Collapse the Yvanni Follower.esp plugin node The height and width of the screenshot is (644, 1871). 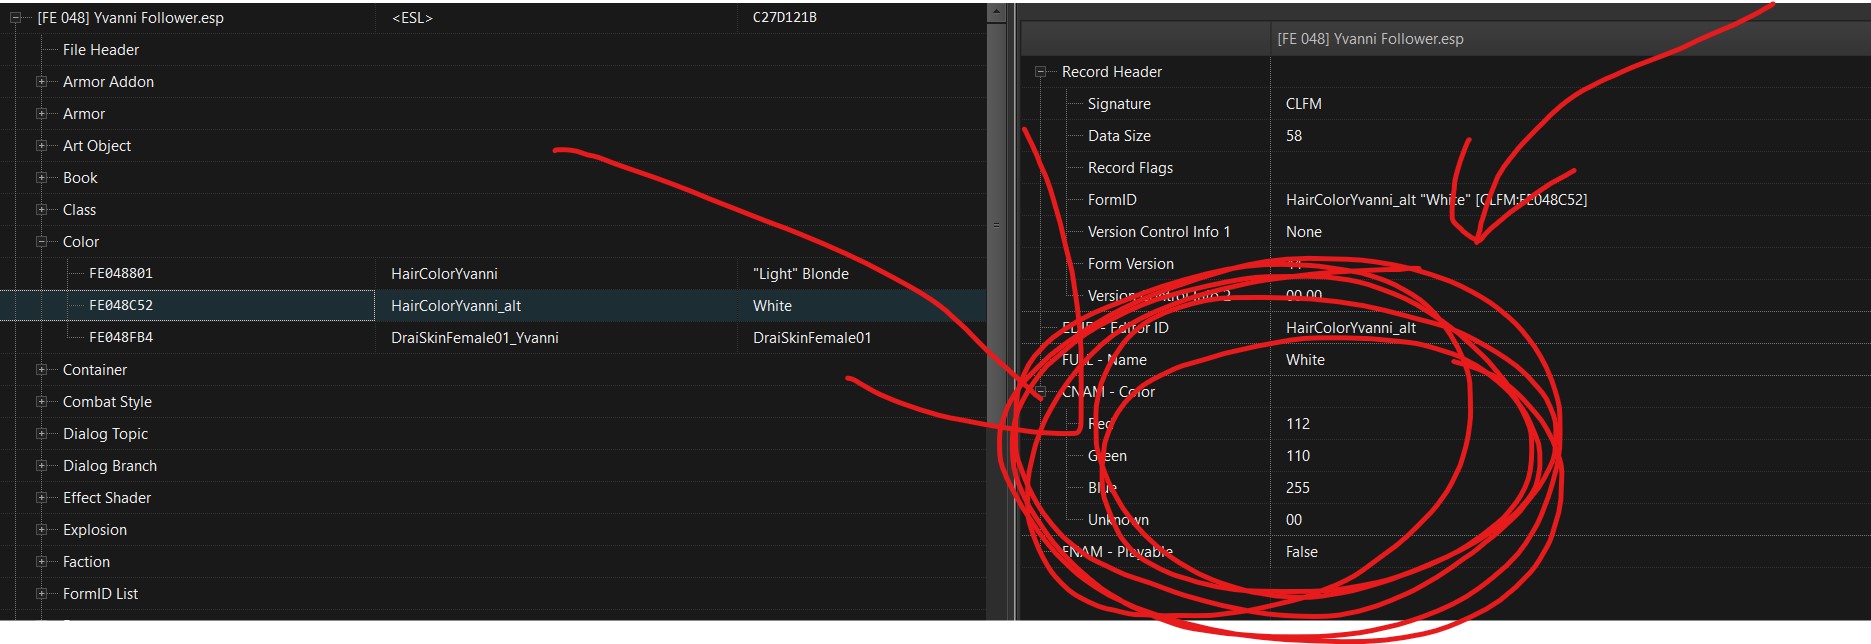pyautogui.click(x=16, y=18)
